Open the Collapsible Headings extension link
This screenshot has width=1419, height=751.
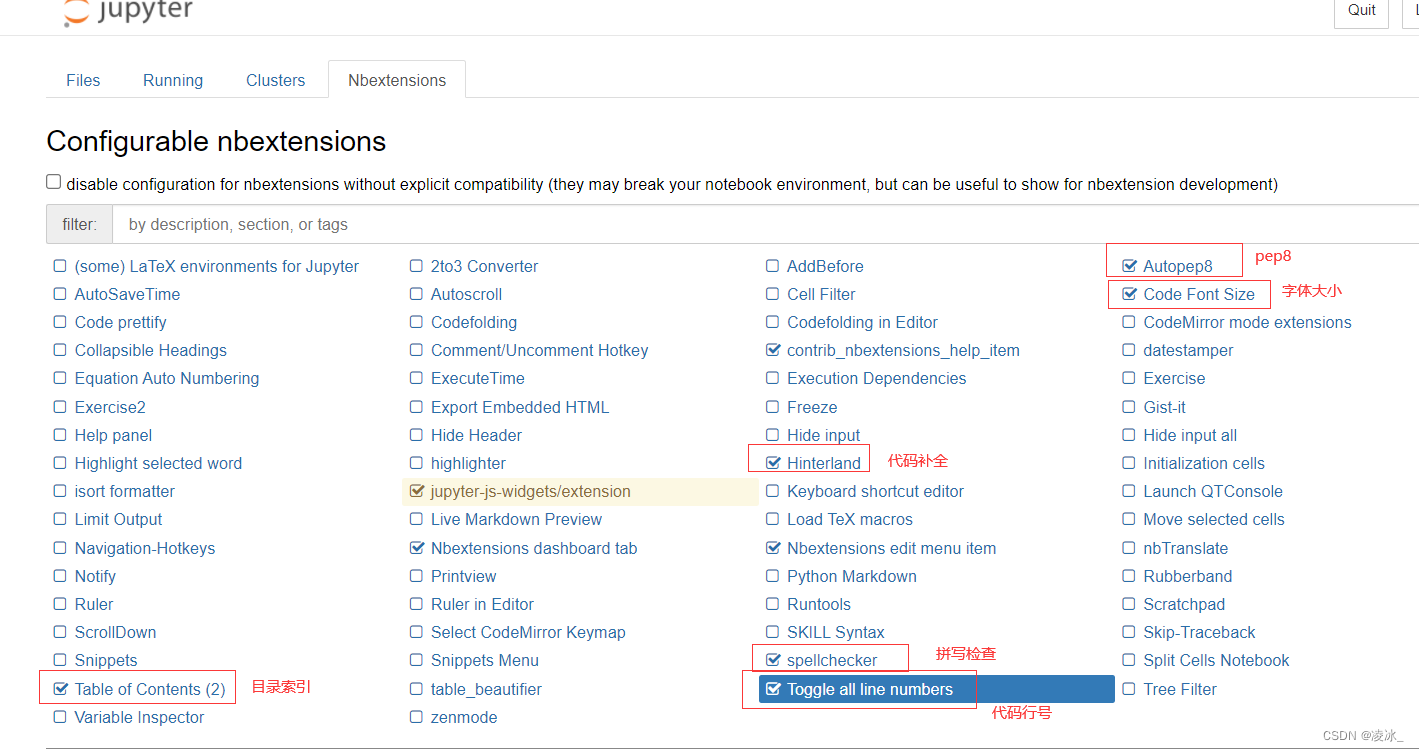(151, 350)
